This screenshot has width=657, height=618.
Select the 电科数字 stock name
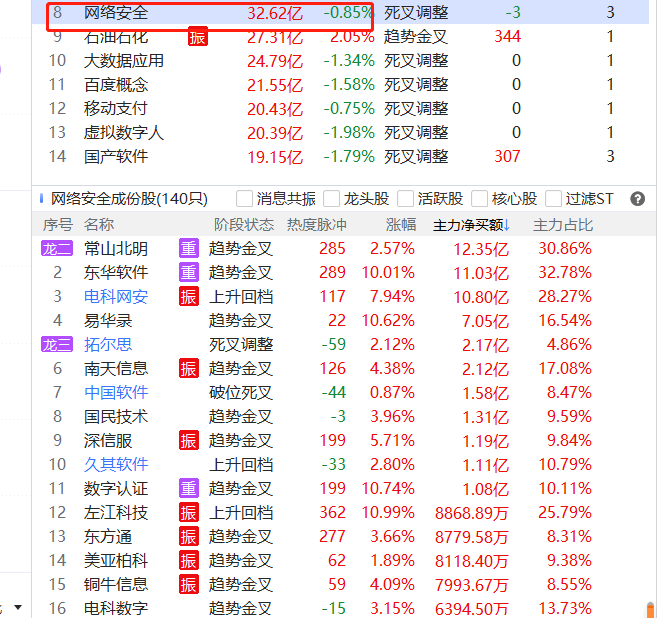[116, 608]
